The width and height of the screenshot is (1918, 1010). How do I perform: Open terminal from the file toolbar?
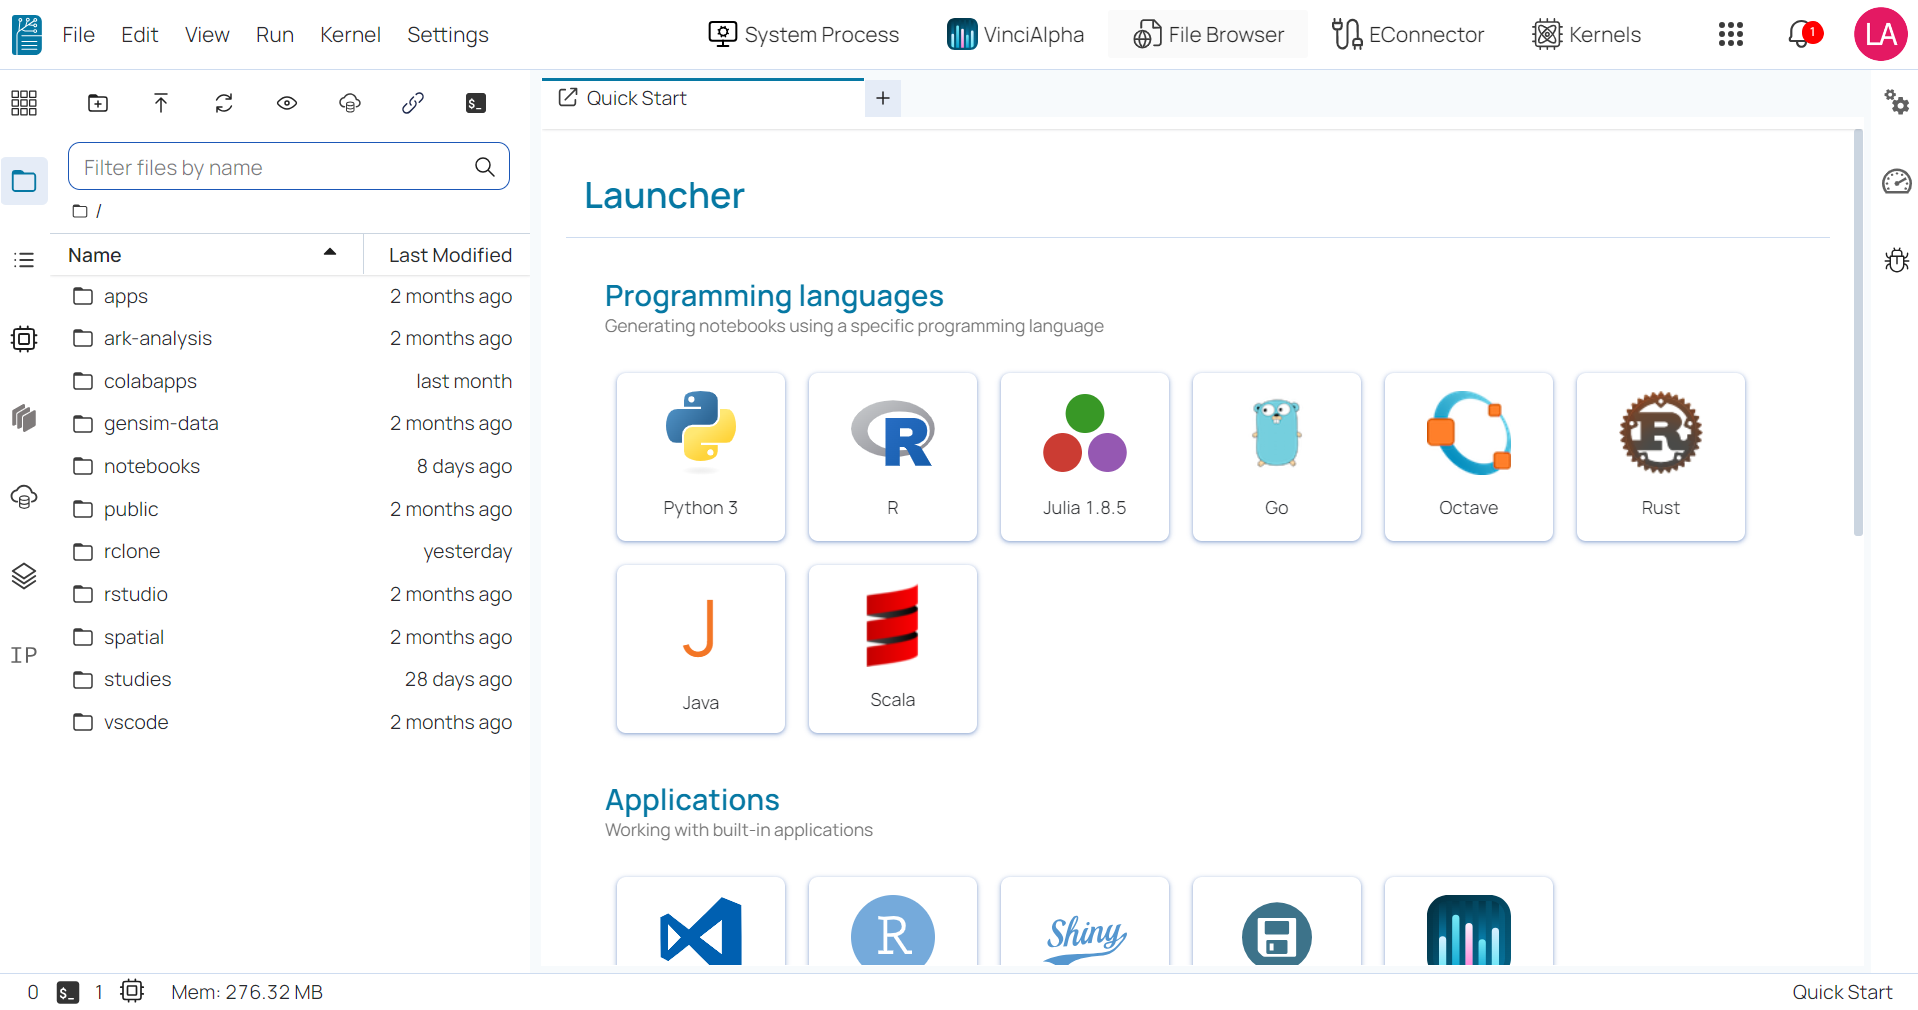tap(476, 103)
